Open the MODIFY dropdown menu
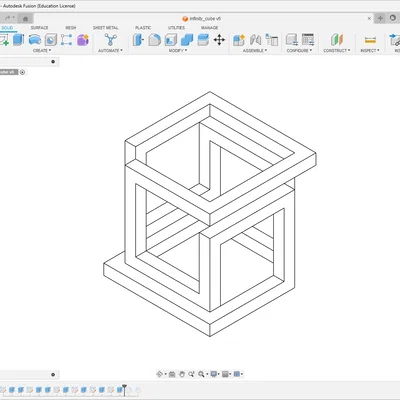The height and width of the screenshot is (400, 400). 178,51
